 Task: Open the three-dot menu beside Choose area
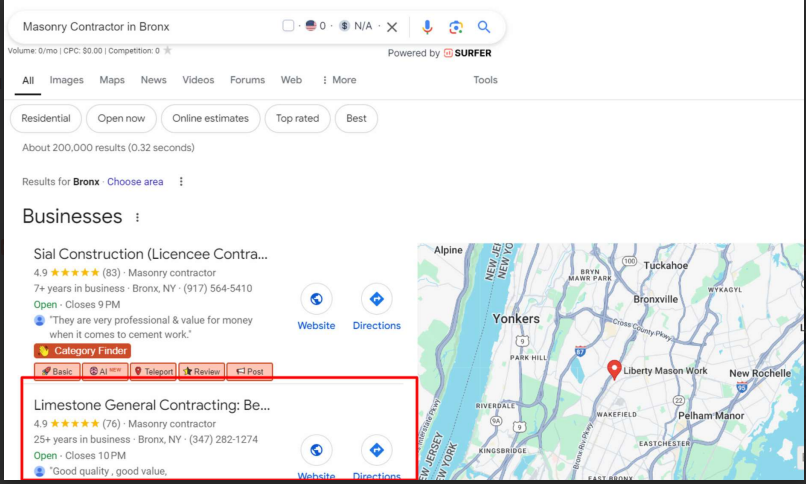pyautogui.click(x=181, y=182)
